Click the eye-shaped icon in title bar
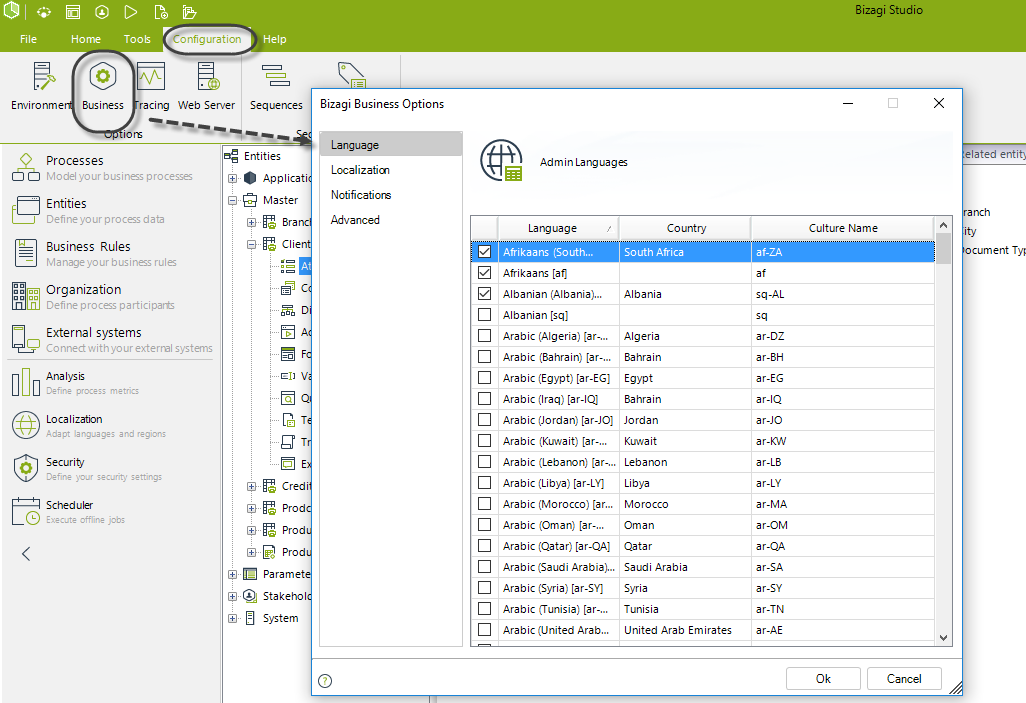This screenshot has width=1026, height=703. click(43, 12)
